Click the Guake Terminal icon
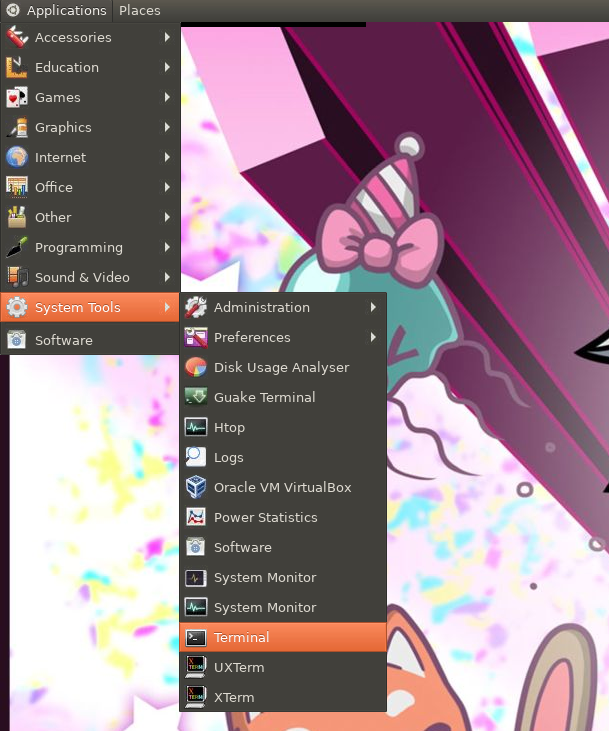The image size is (609, 731). (x=196, y=397)
